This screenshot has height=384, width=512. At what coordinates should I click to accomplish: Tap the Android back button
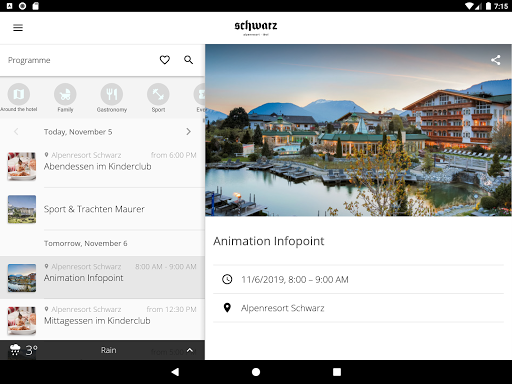(x=175, y=372)
